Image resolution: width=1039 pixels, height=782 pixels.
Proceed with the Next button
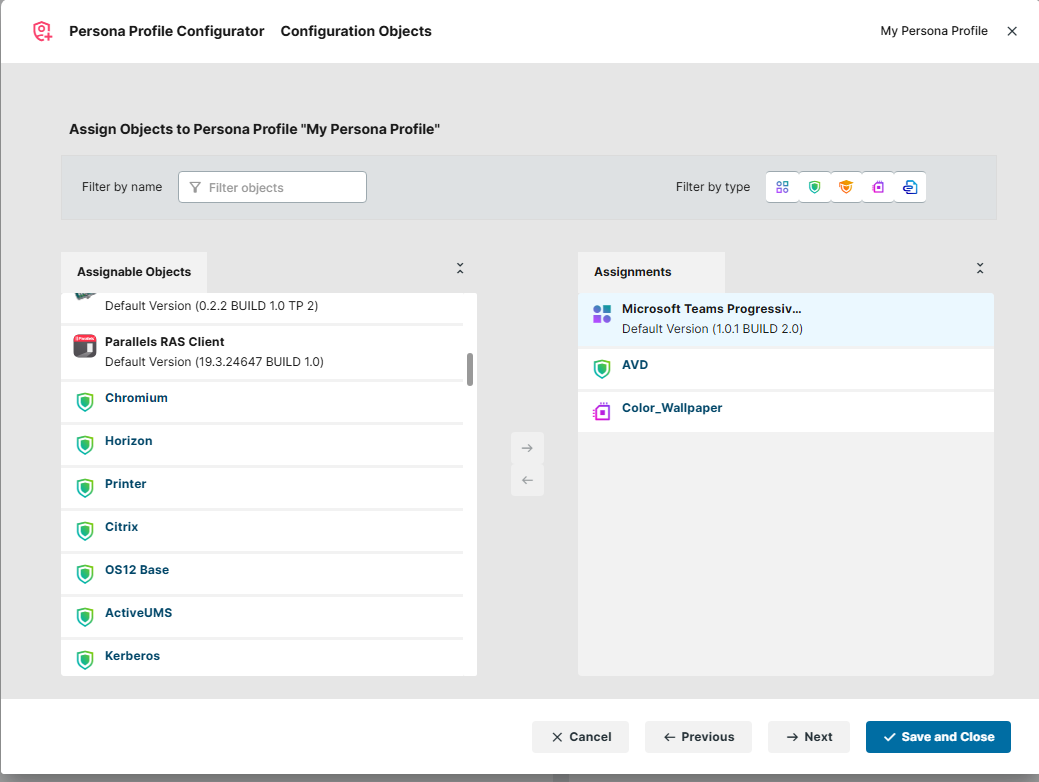808,737
